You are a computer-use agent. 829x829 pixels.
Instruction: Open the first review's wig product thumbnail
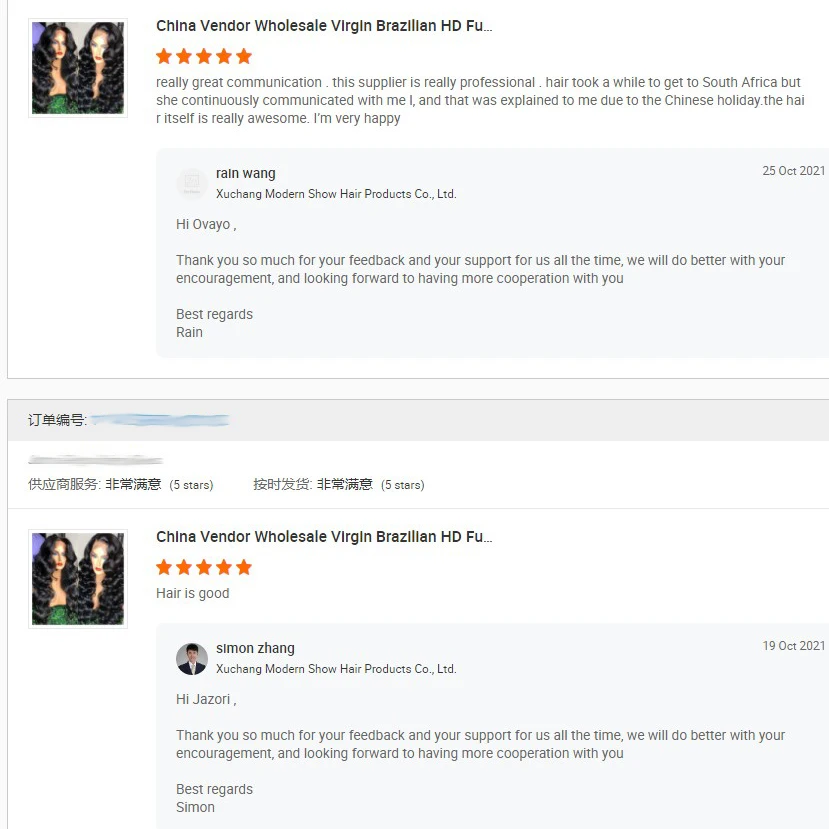click(x=78, y=68)
